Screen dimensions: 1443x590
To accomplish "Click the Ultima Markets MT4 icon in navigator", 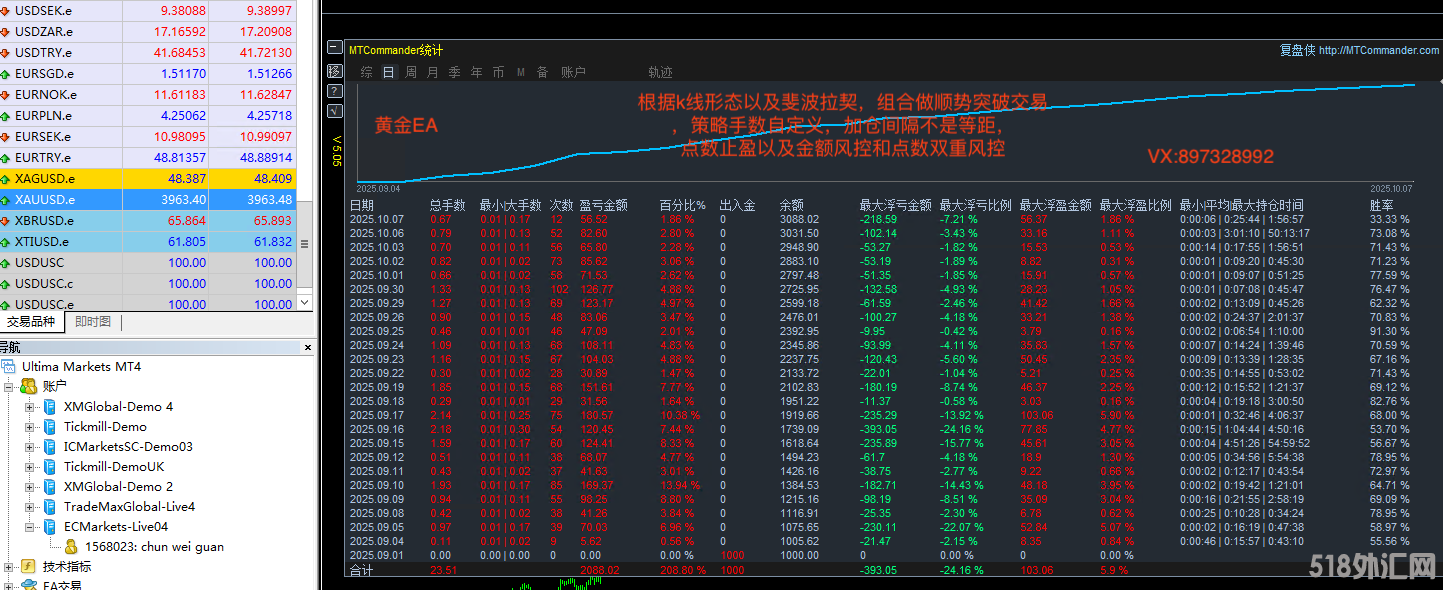I will [x=9, y=367].
